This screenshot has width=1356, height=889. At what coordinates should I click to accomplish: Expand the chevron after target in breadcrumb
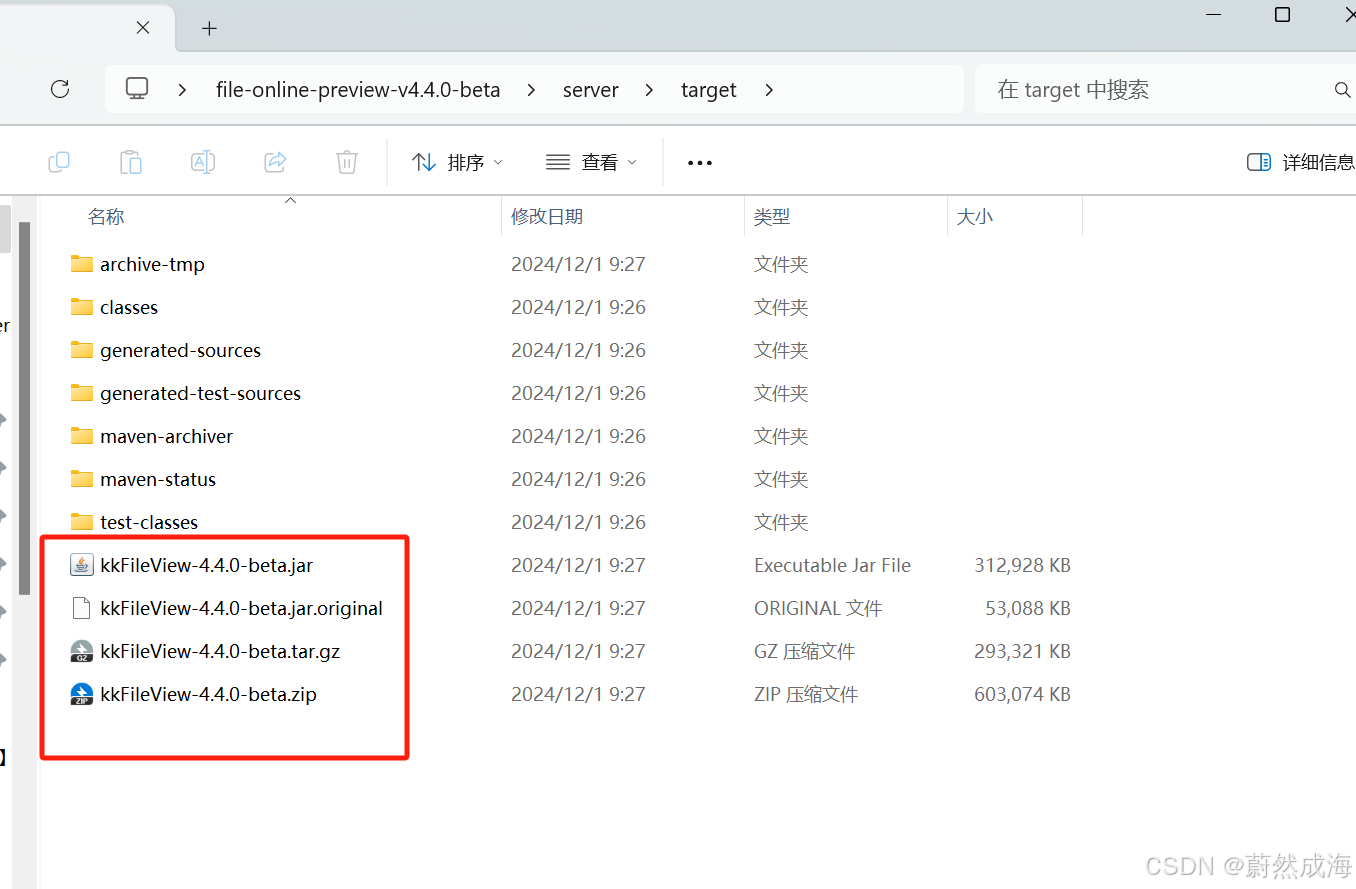769,90
